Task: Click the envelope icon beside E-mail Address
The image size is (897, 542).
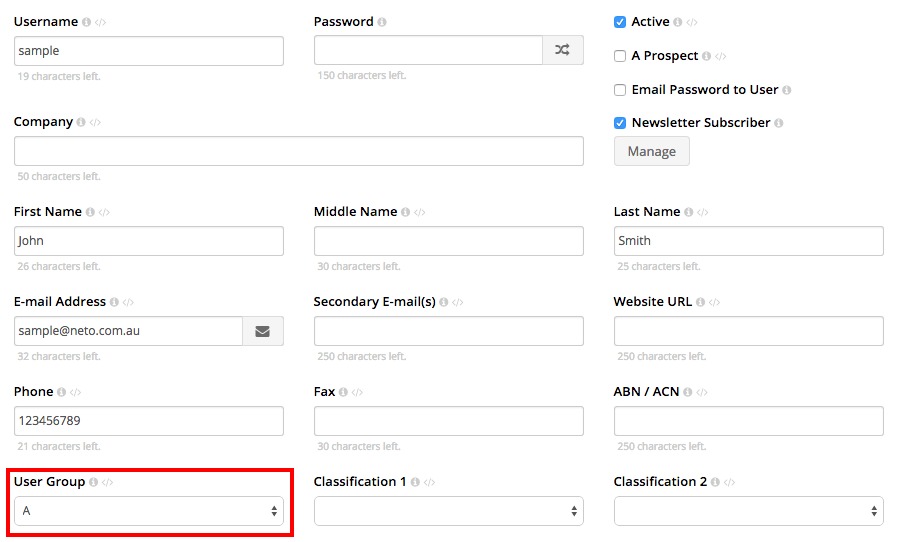Action: click(263, 331)
